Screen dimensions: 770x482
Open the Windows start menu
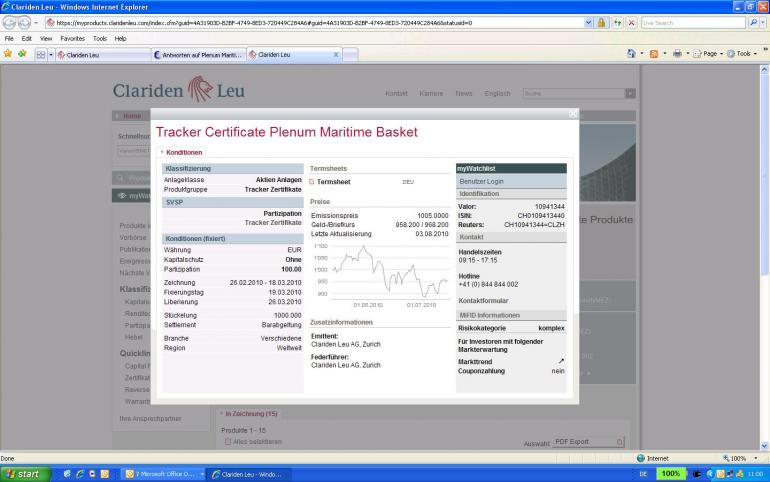tap(25, 474)
